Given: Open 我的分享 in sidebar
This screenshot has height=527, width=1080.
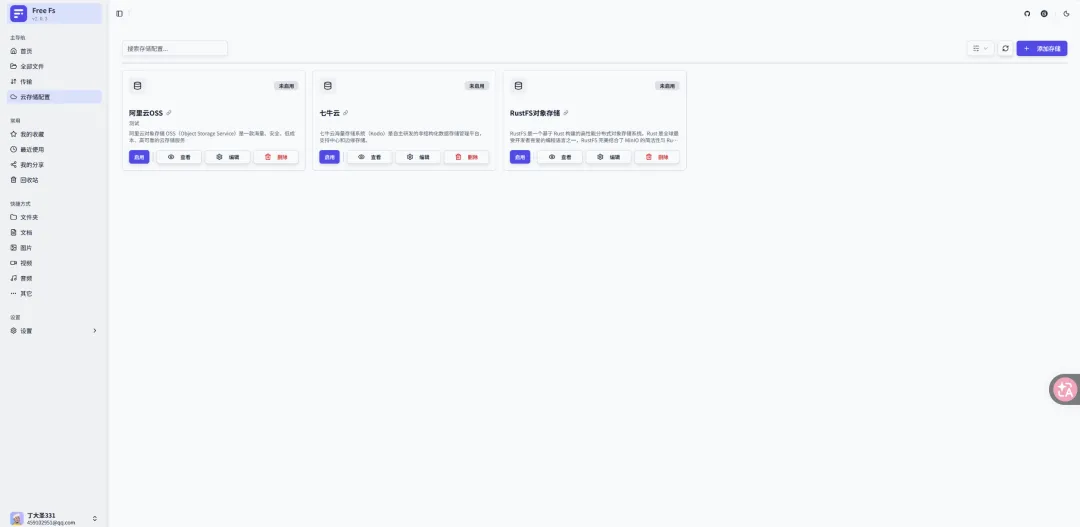Looking at the screenshot, I should click(54, 165).
